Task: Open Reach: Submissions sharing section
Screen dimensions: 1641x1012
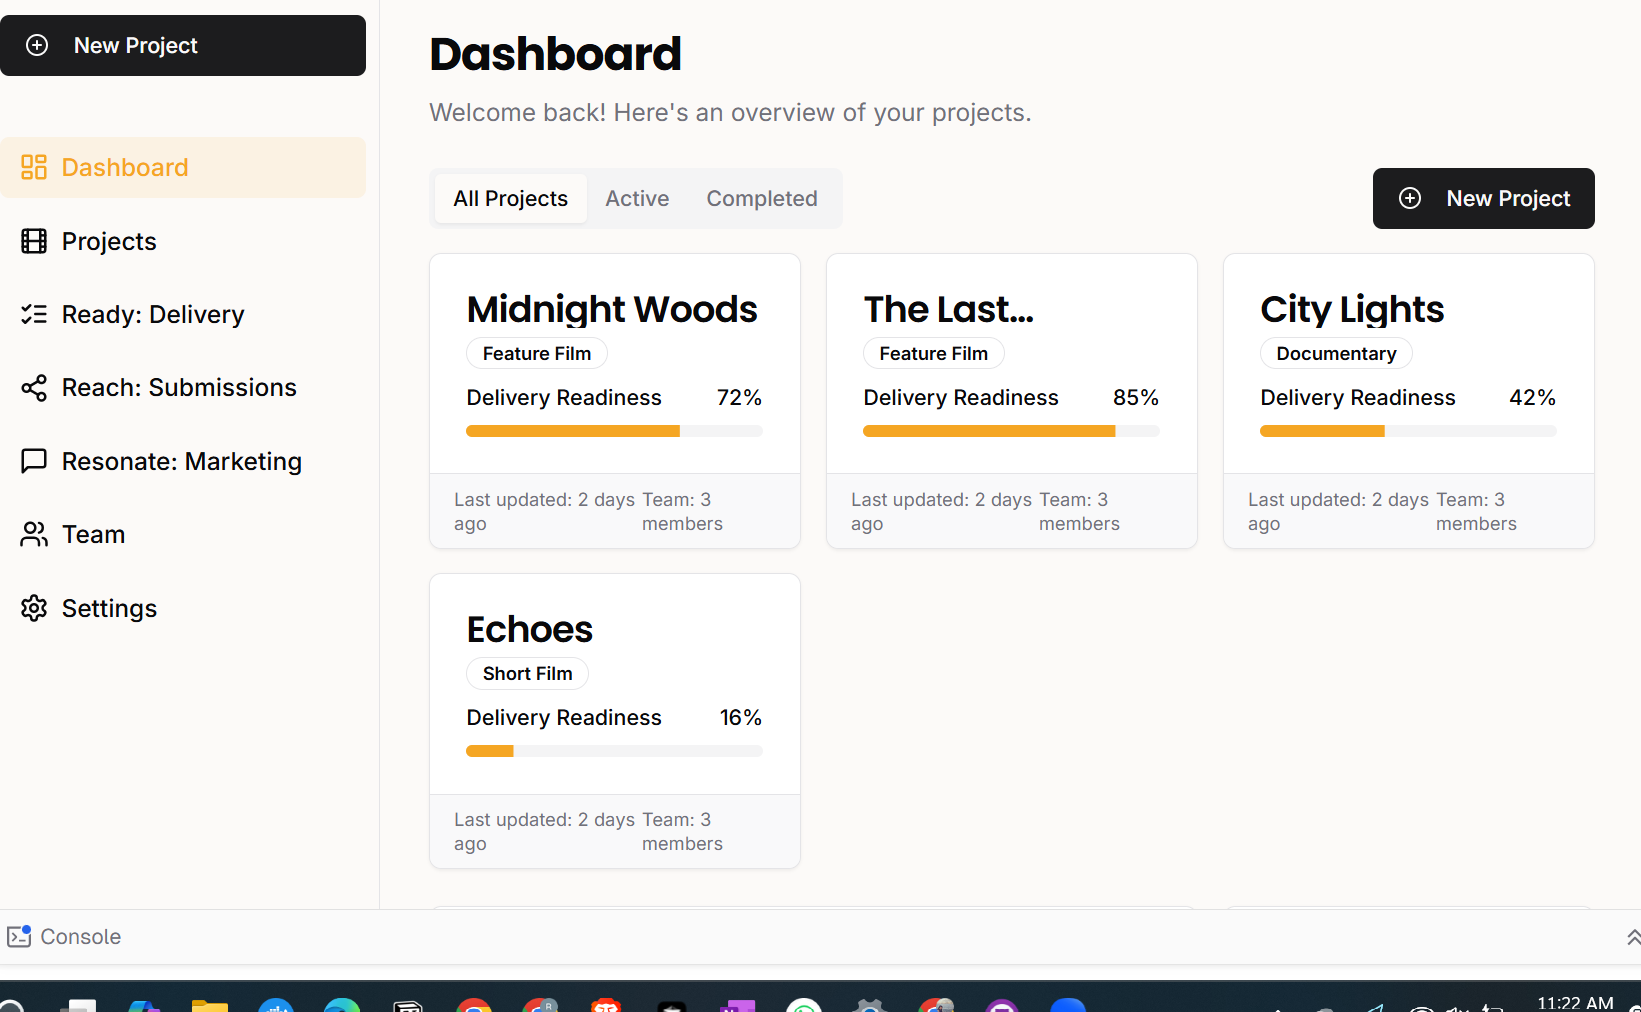Action: pyautogui.click(x=178, y=387)
